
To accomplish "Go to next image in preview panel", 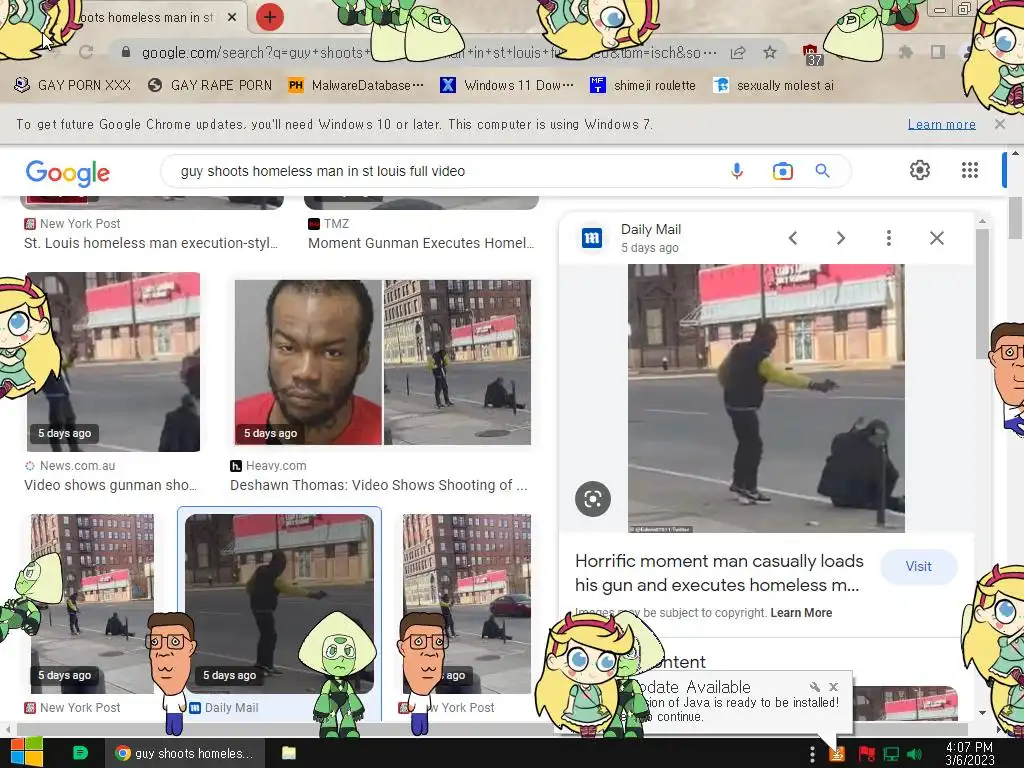I will pyautogui.click(x=840, y=238).
